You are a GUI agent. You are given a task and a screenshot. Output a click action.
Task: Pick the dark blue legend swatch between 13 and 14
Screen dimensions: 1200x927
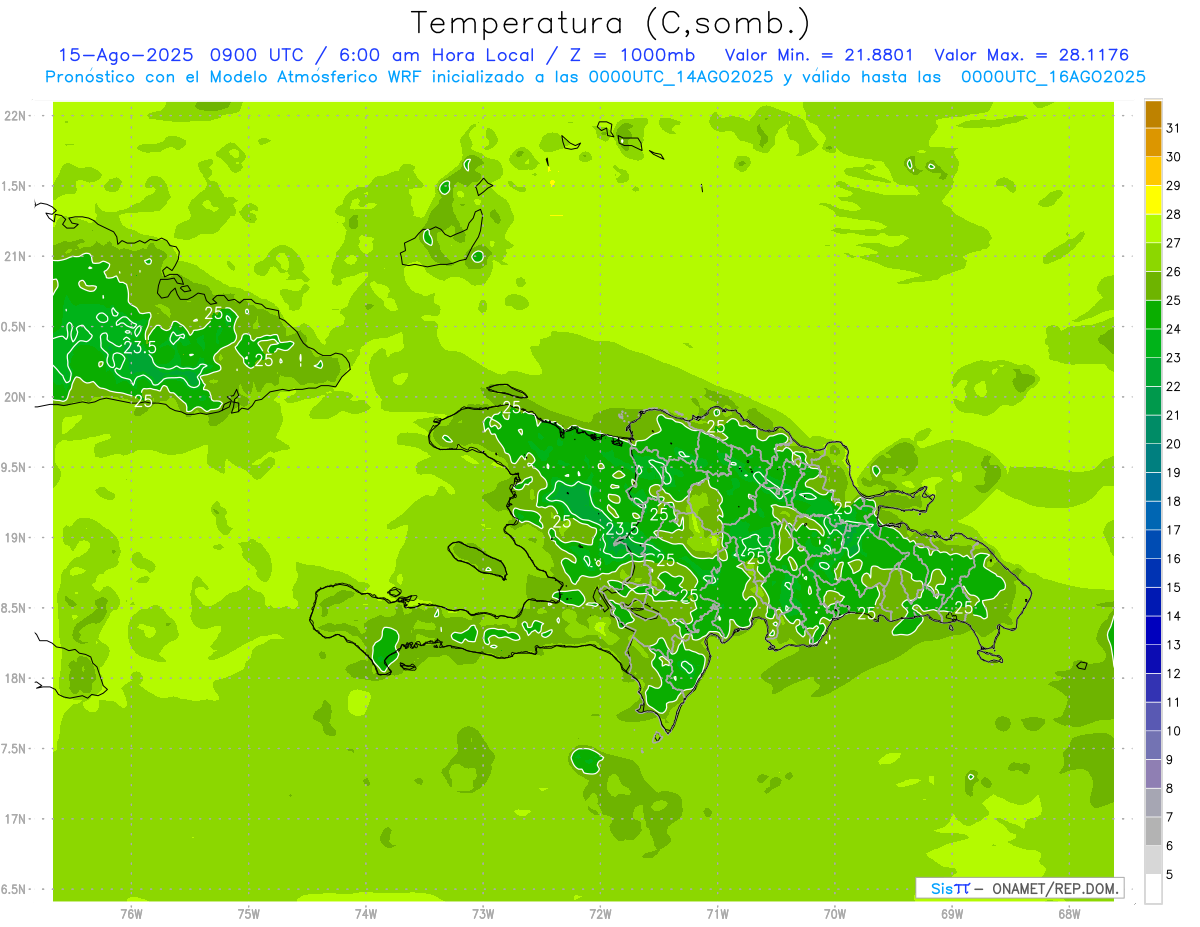[1154, 630]
